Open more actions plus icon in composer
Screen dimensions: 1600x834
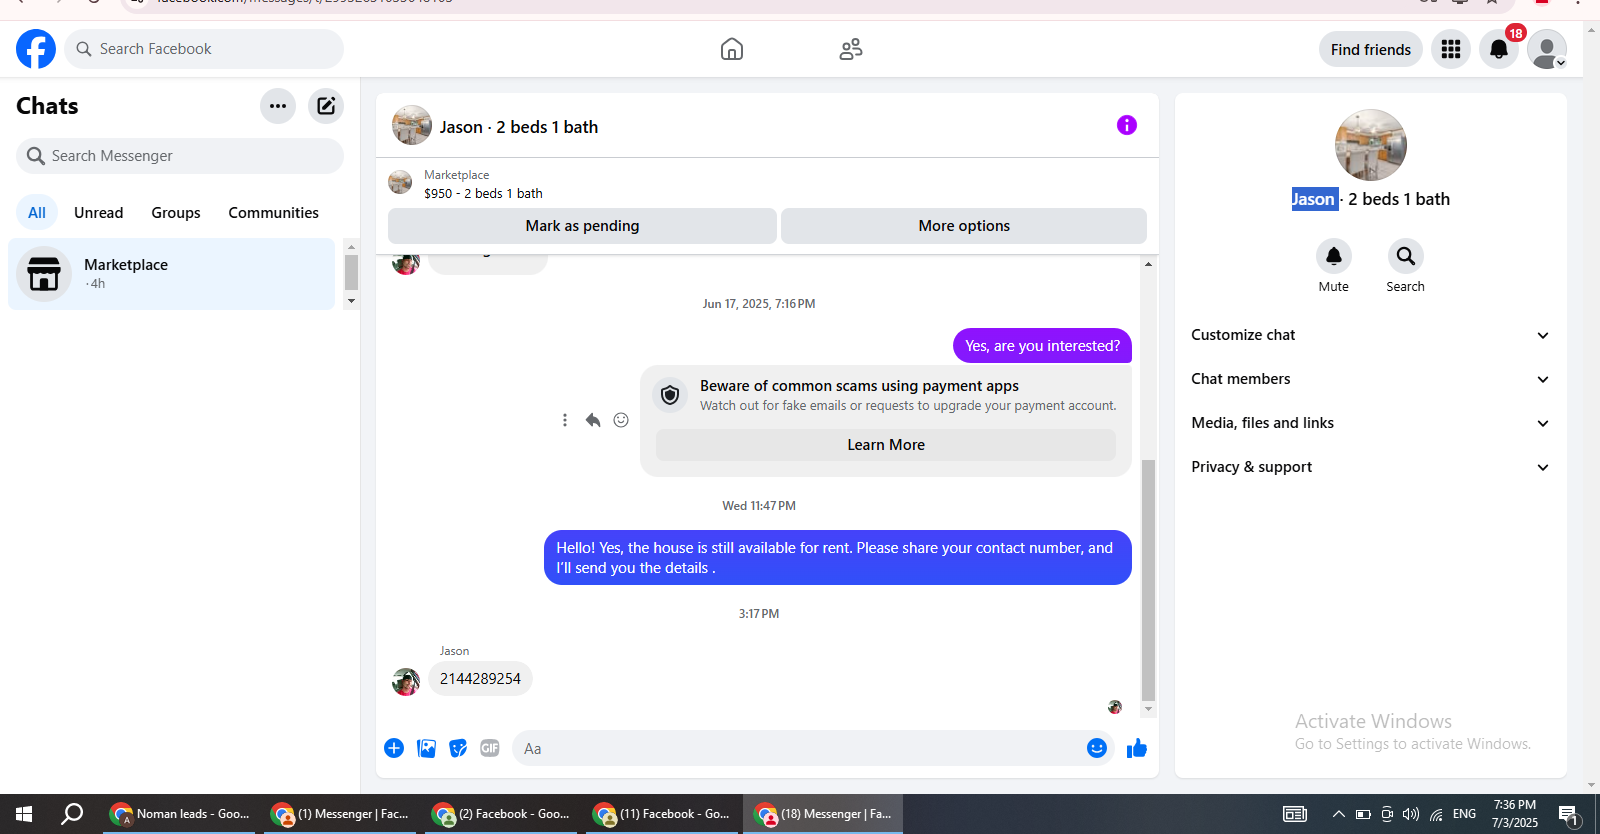[394, 748]
